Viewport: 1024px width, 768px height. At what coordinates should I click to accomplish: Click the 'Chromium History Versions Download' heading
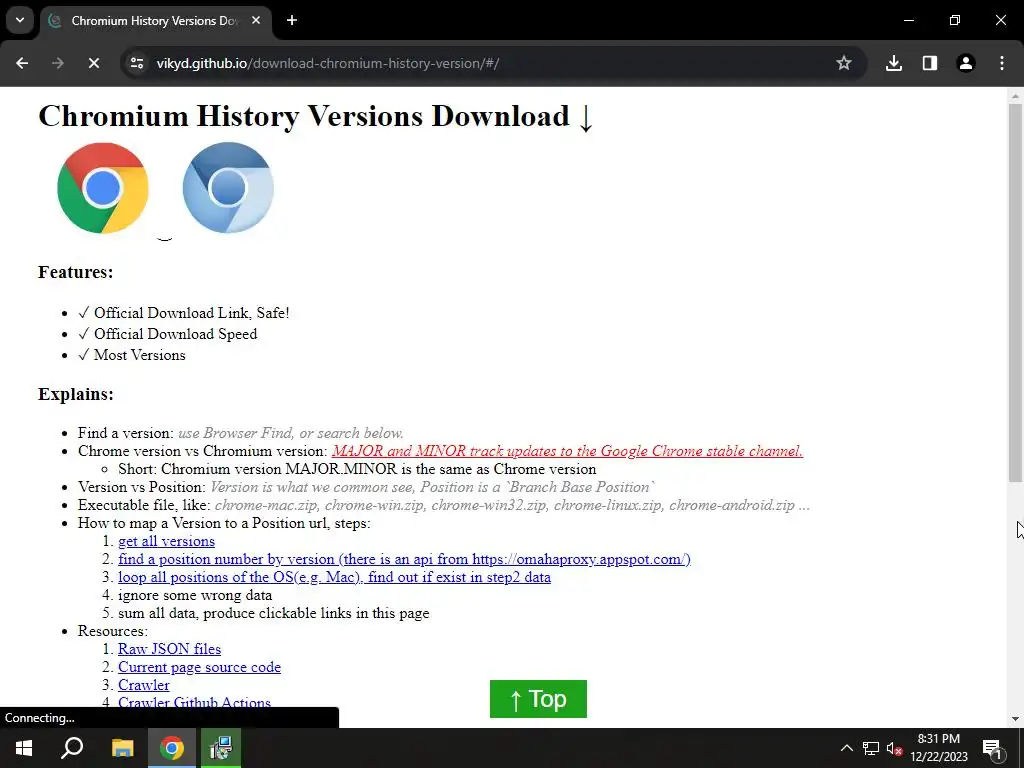tap(315, 116)
